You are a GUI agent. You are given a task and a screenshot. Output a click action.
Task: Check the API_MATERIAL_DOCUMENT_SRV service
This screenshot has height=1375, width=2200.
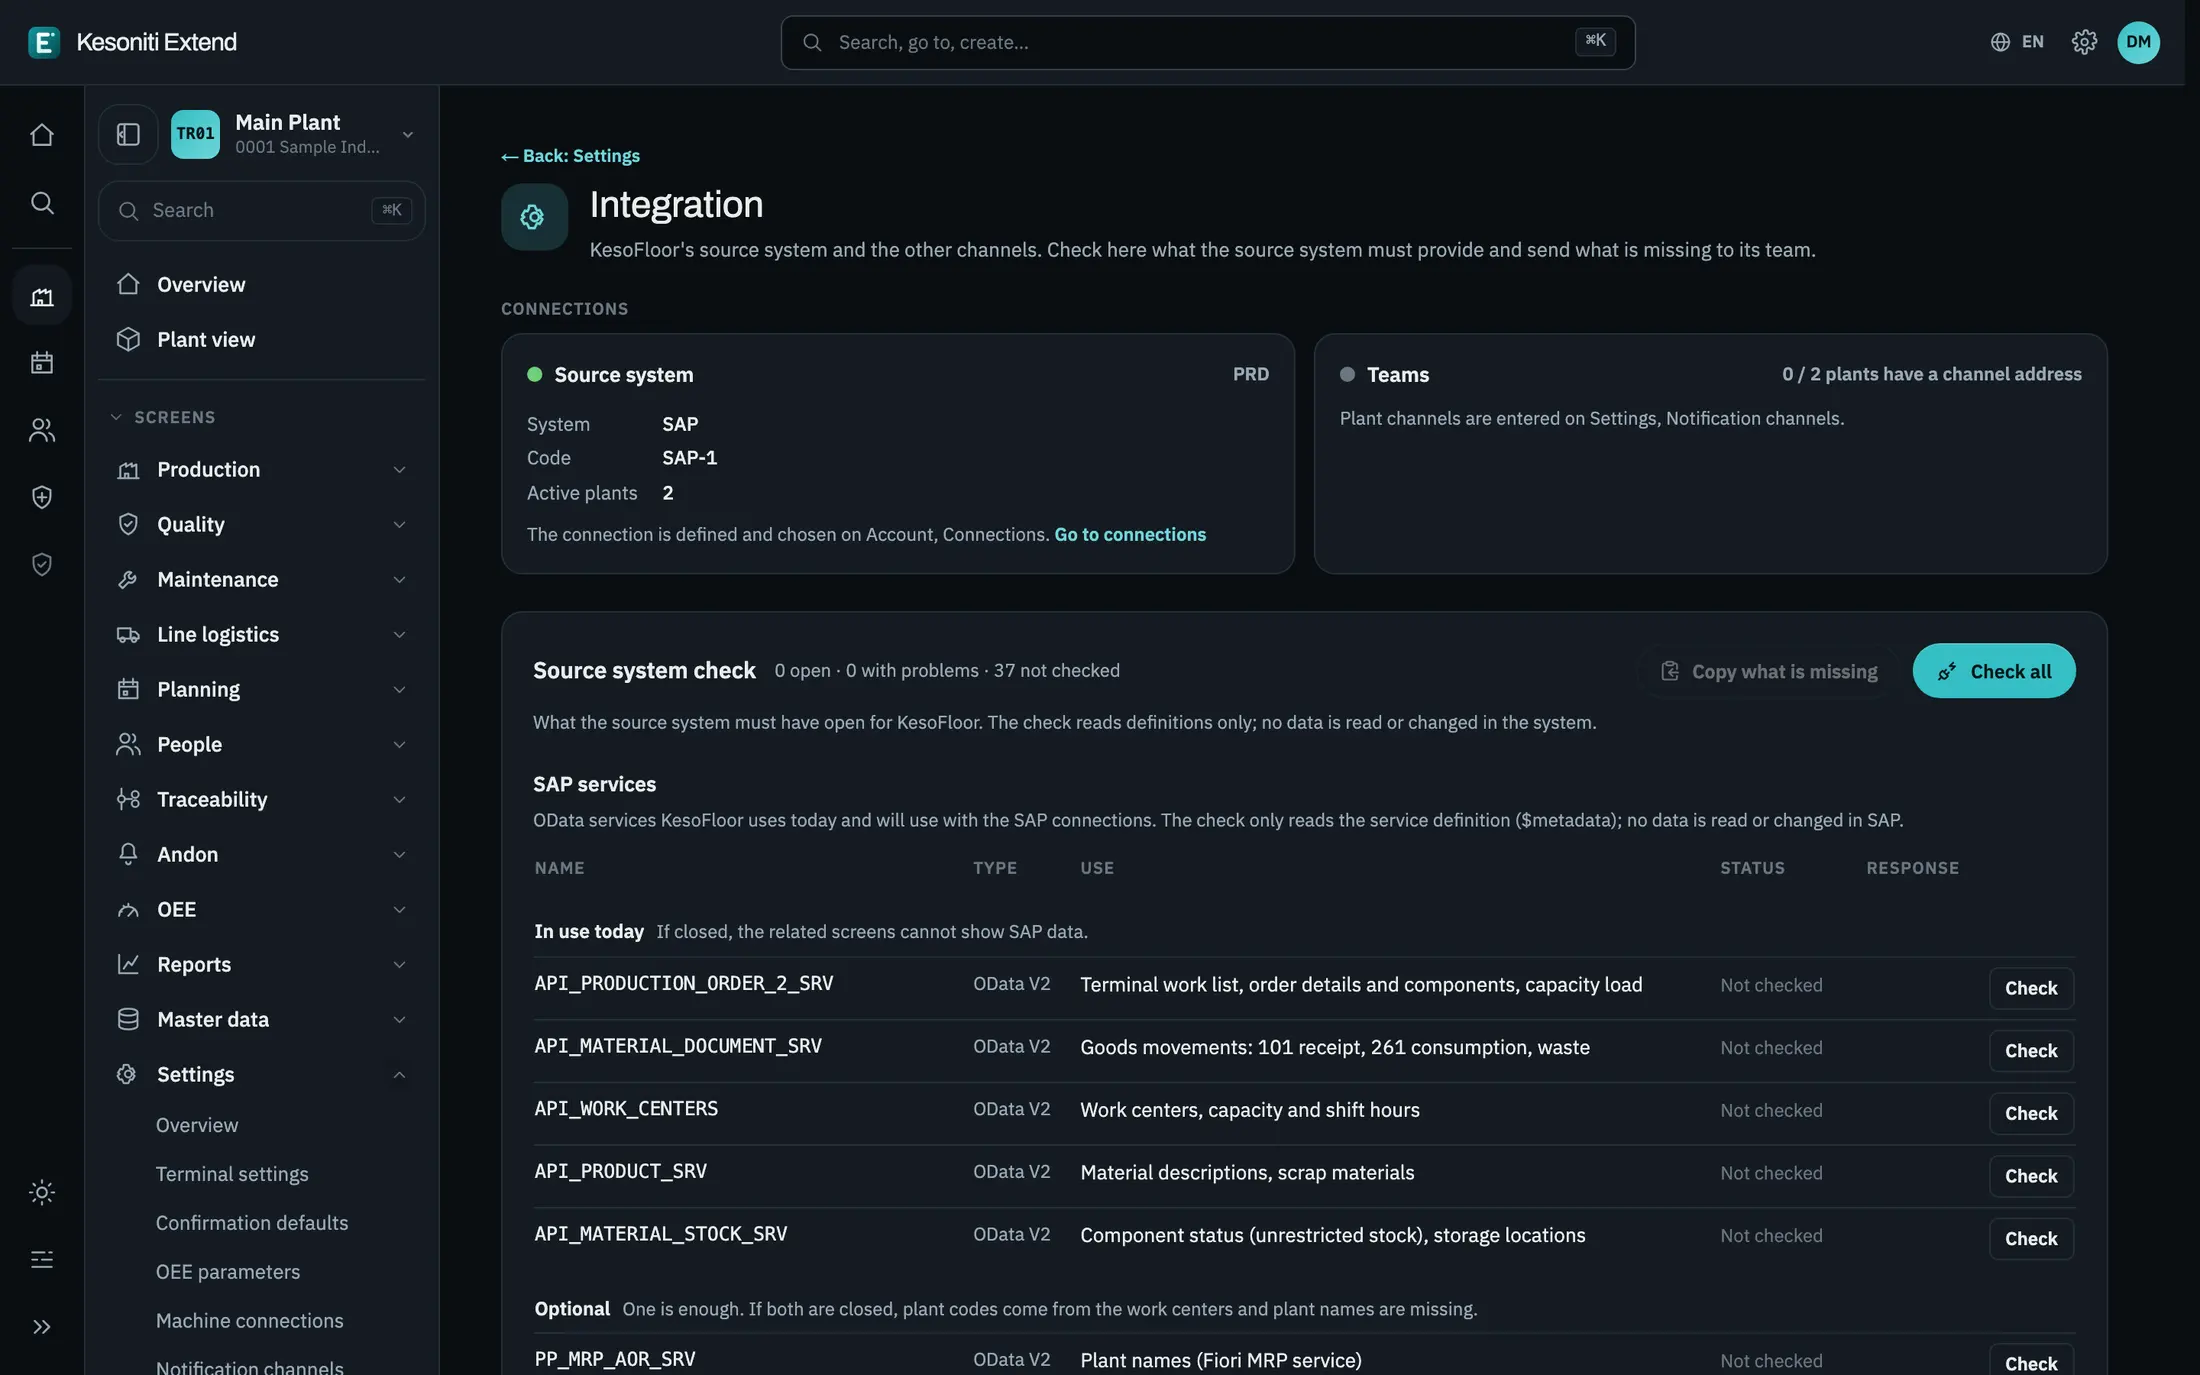(x=2031, y=1051)
